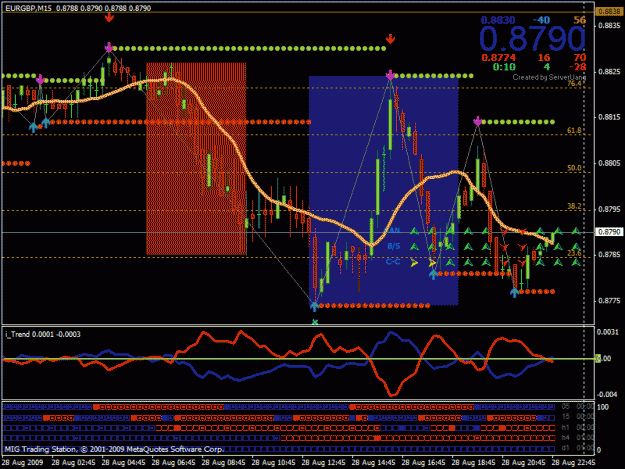Screen dimensions: 625x469
Task: Click the yellow arrow beside the C-C label
Action: tap(414, 263)
